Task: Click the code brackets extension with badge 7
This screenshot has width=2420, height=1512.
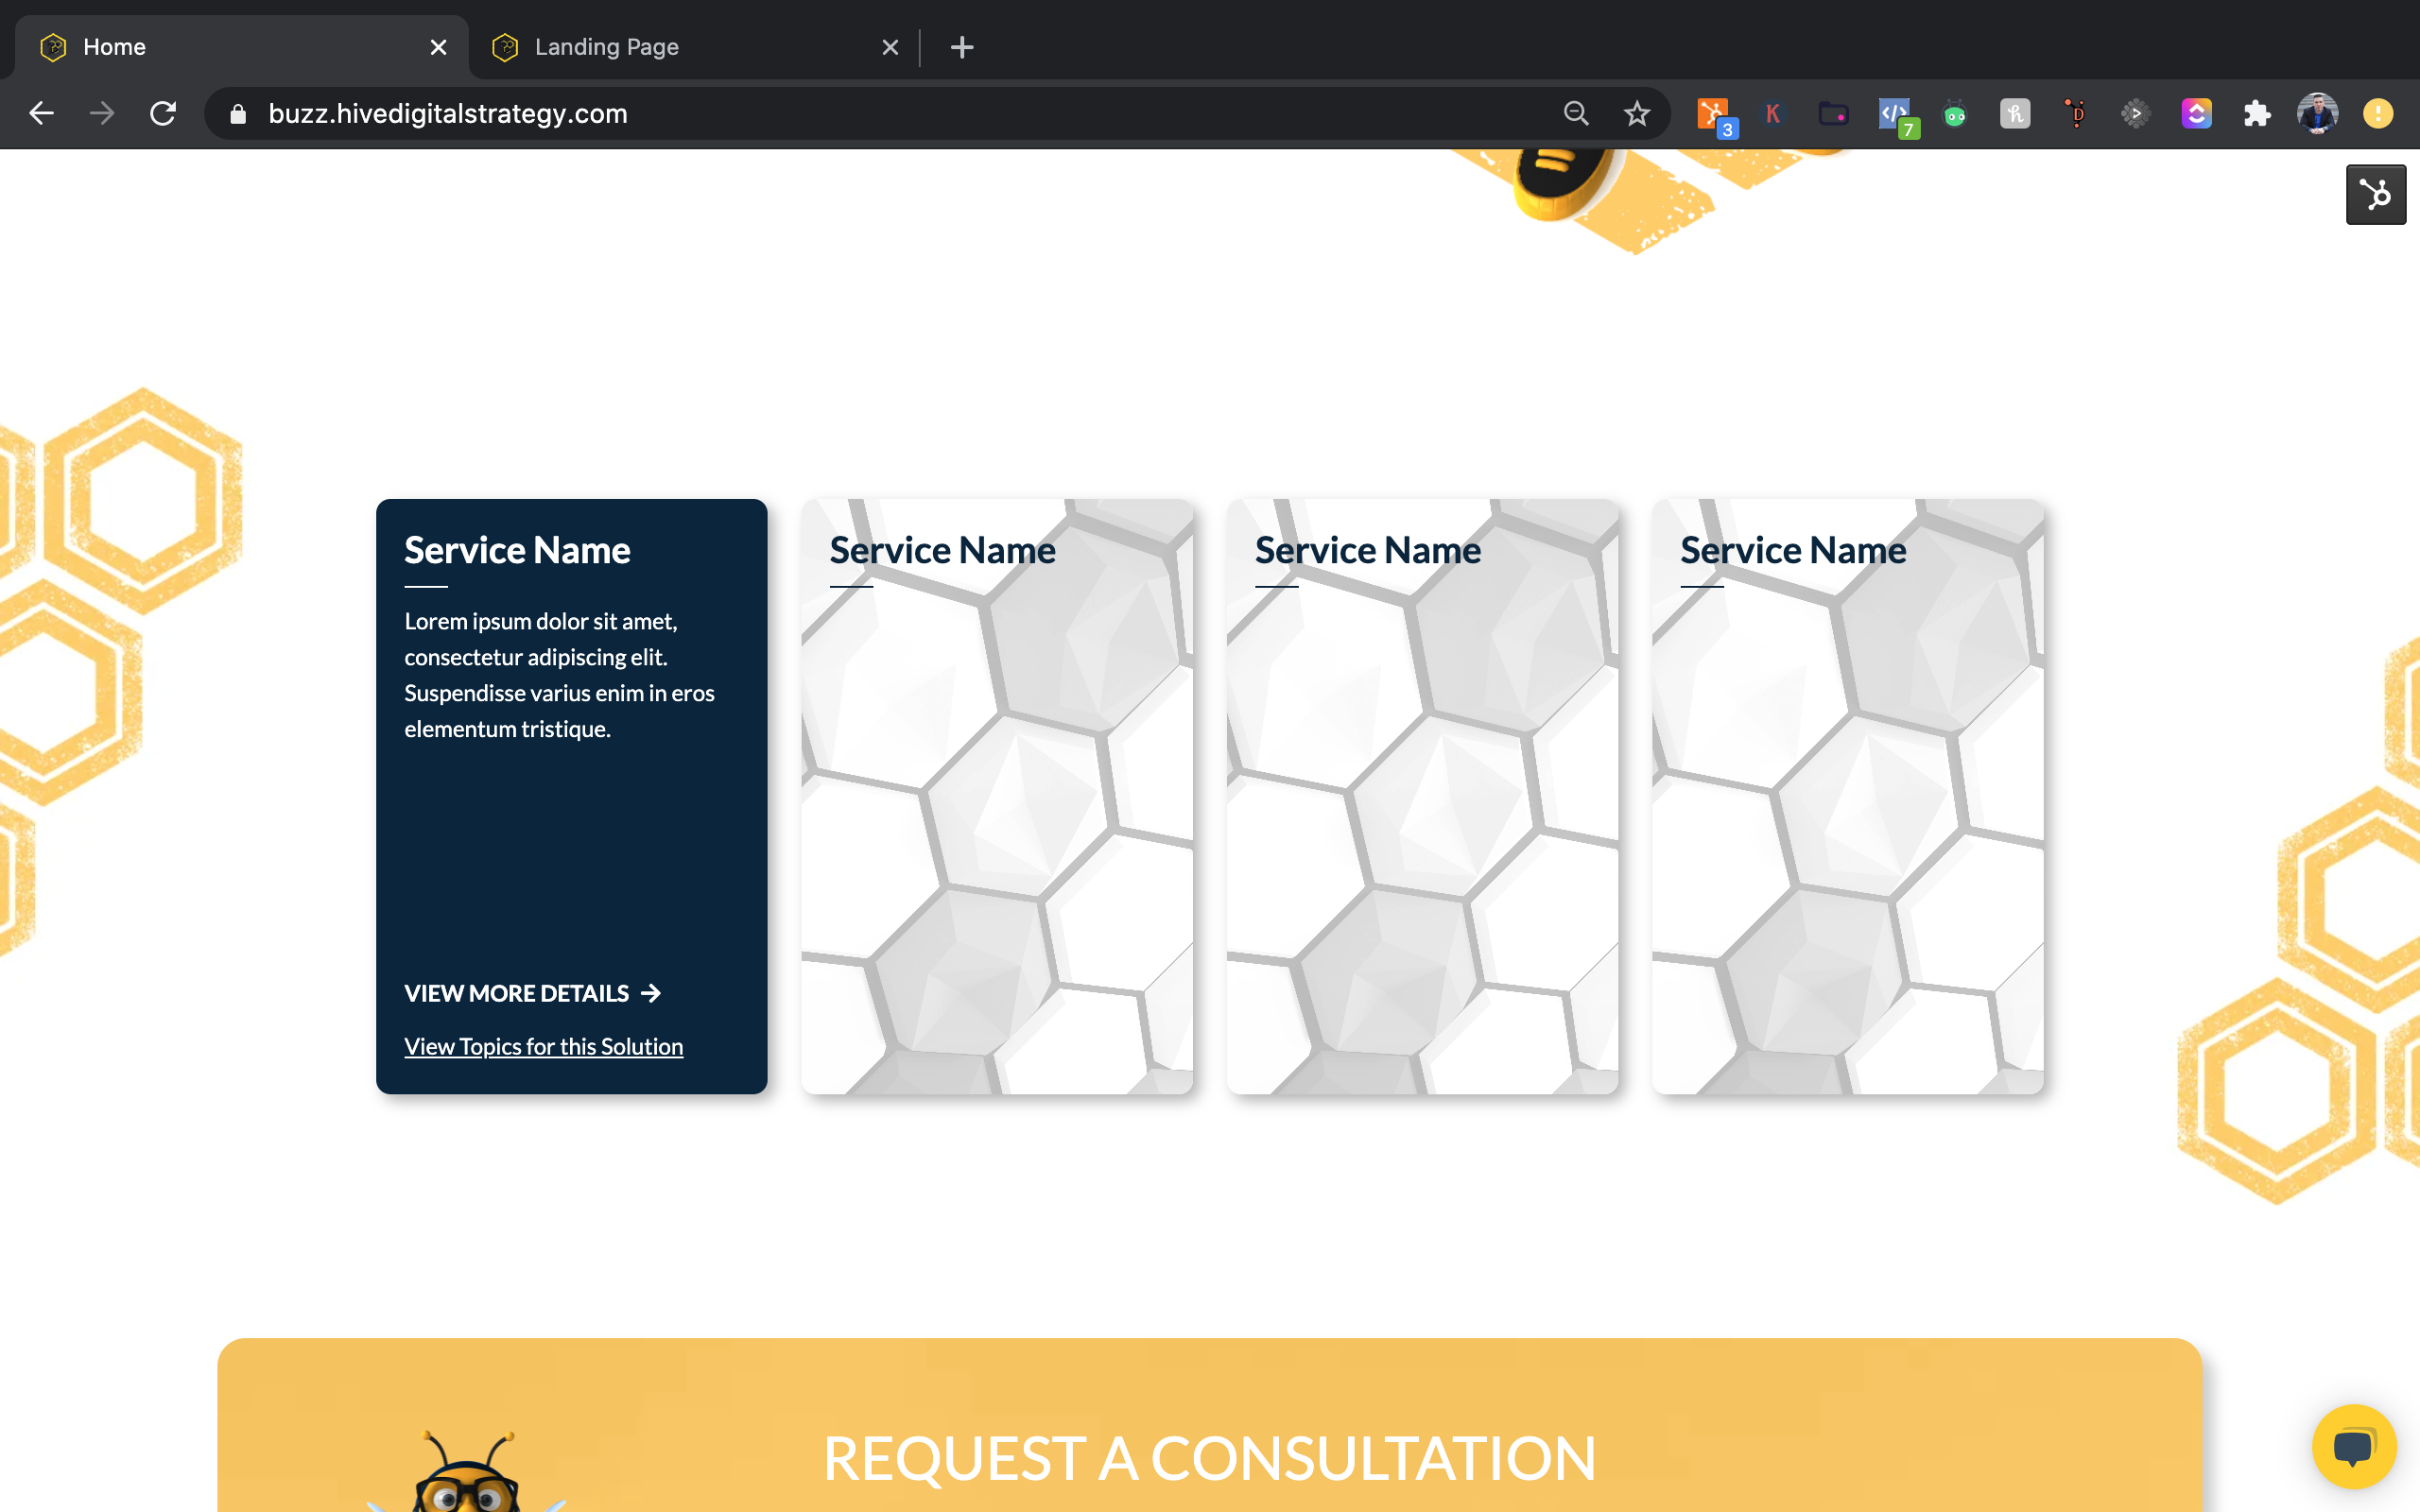Action: click(1895, 114)
